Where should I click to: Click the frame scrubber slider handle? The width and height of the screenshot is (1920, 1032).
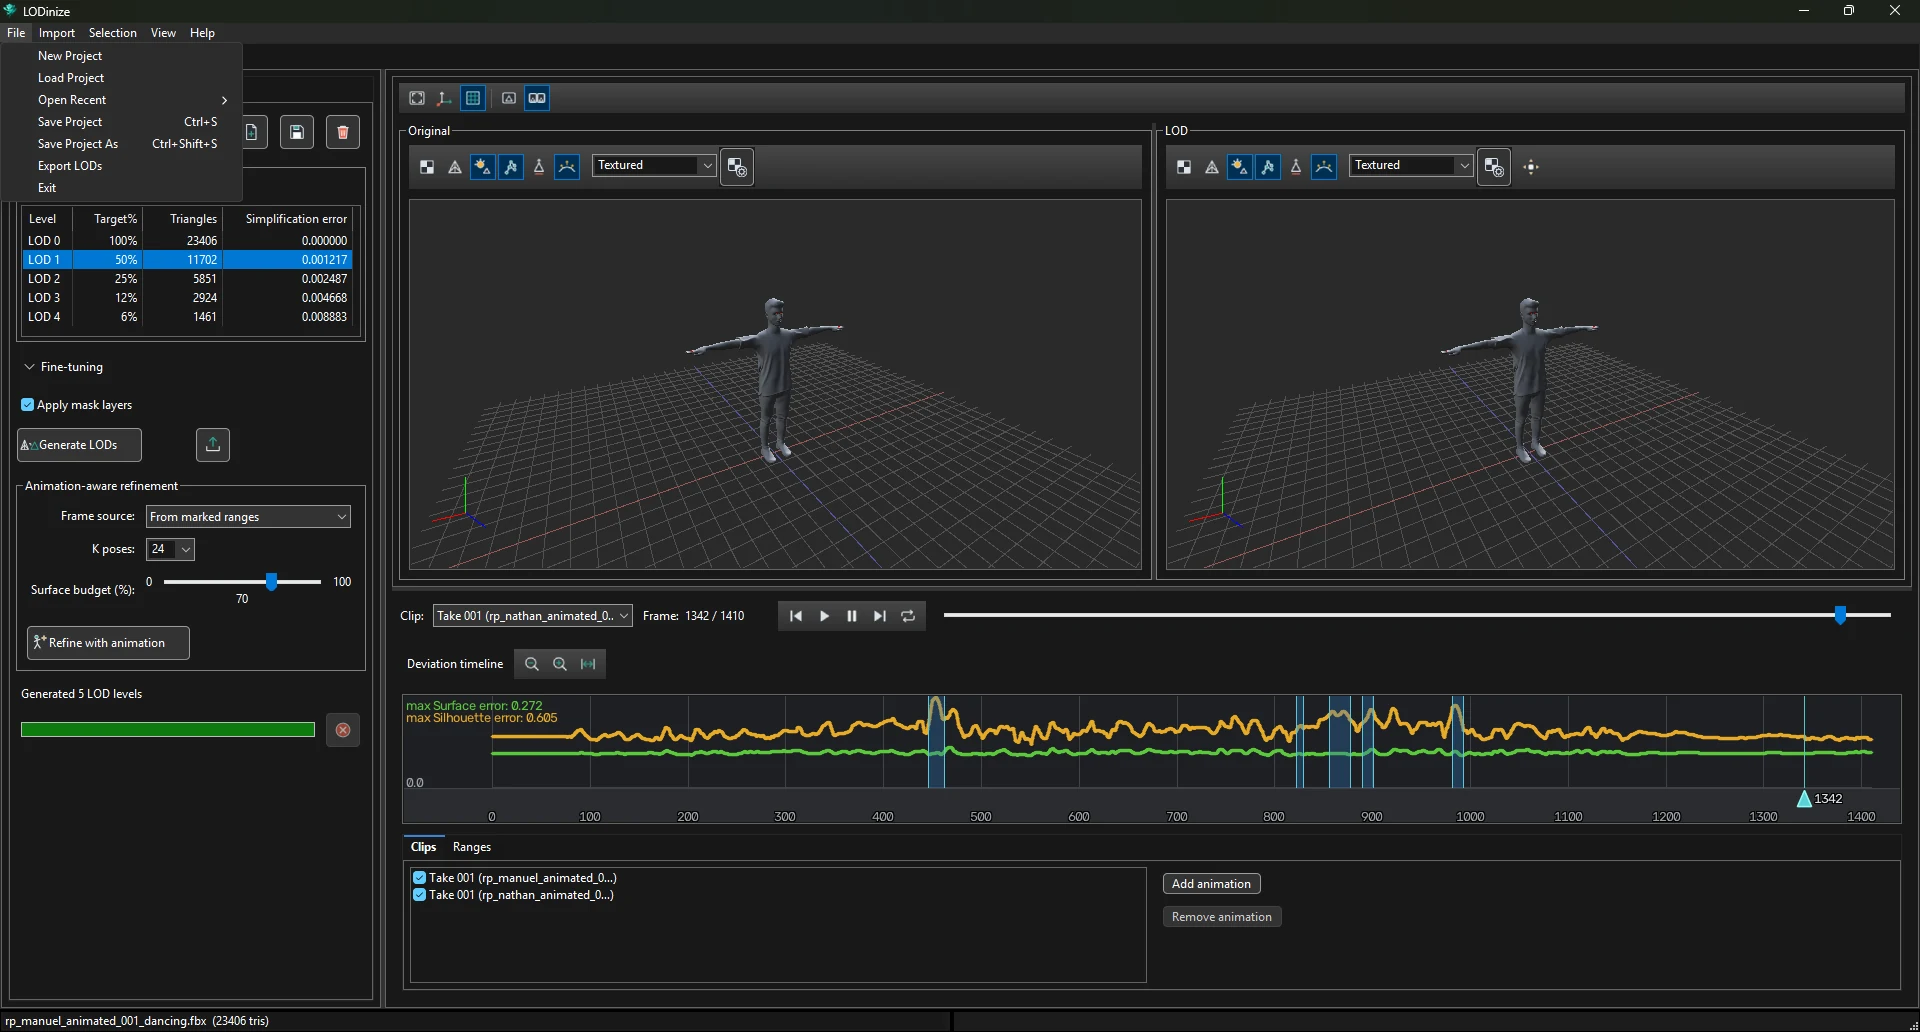1840,616
